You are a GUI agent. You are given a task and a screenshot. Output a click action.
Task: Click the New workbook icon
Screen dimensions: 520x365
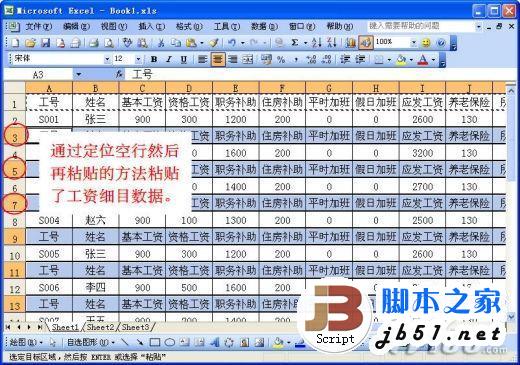[15, 43]
